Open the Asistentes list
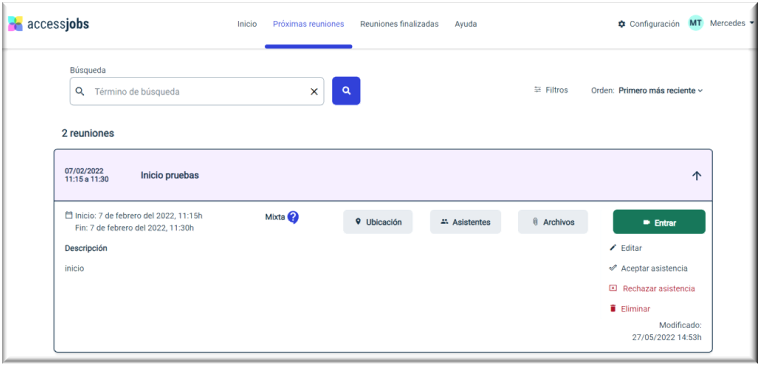The height and width of the screenshot is (366, 760). pyautogui.click(x=465, y=222)
